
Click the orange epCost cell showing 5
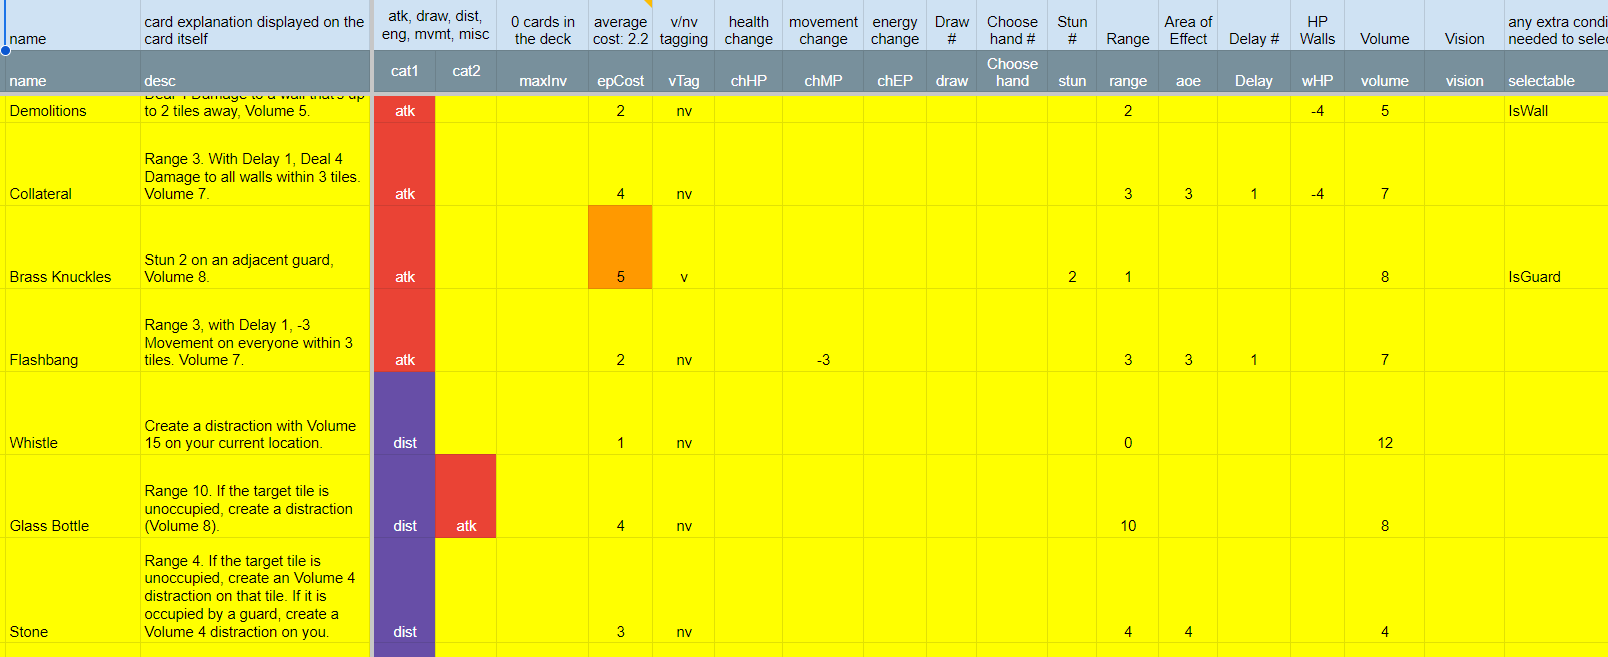[620, 248]
